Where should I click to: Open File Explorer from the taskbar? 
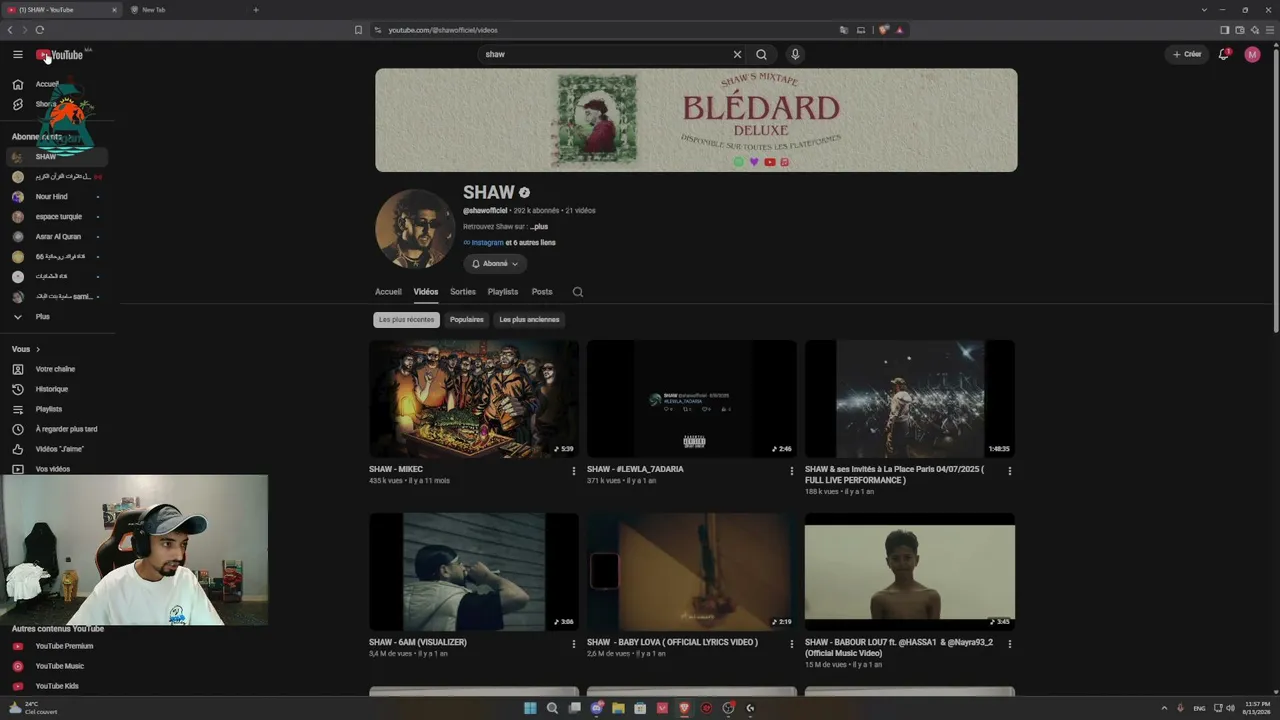(618, 708)
